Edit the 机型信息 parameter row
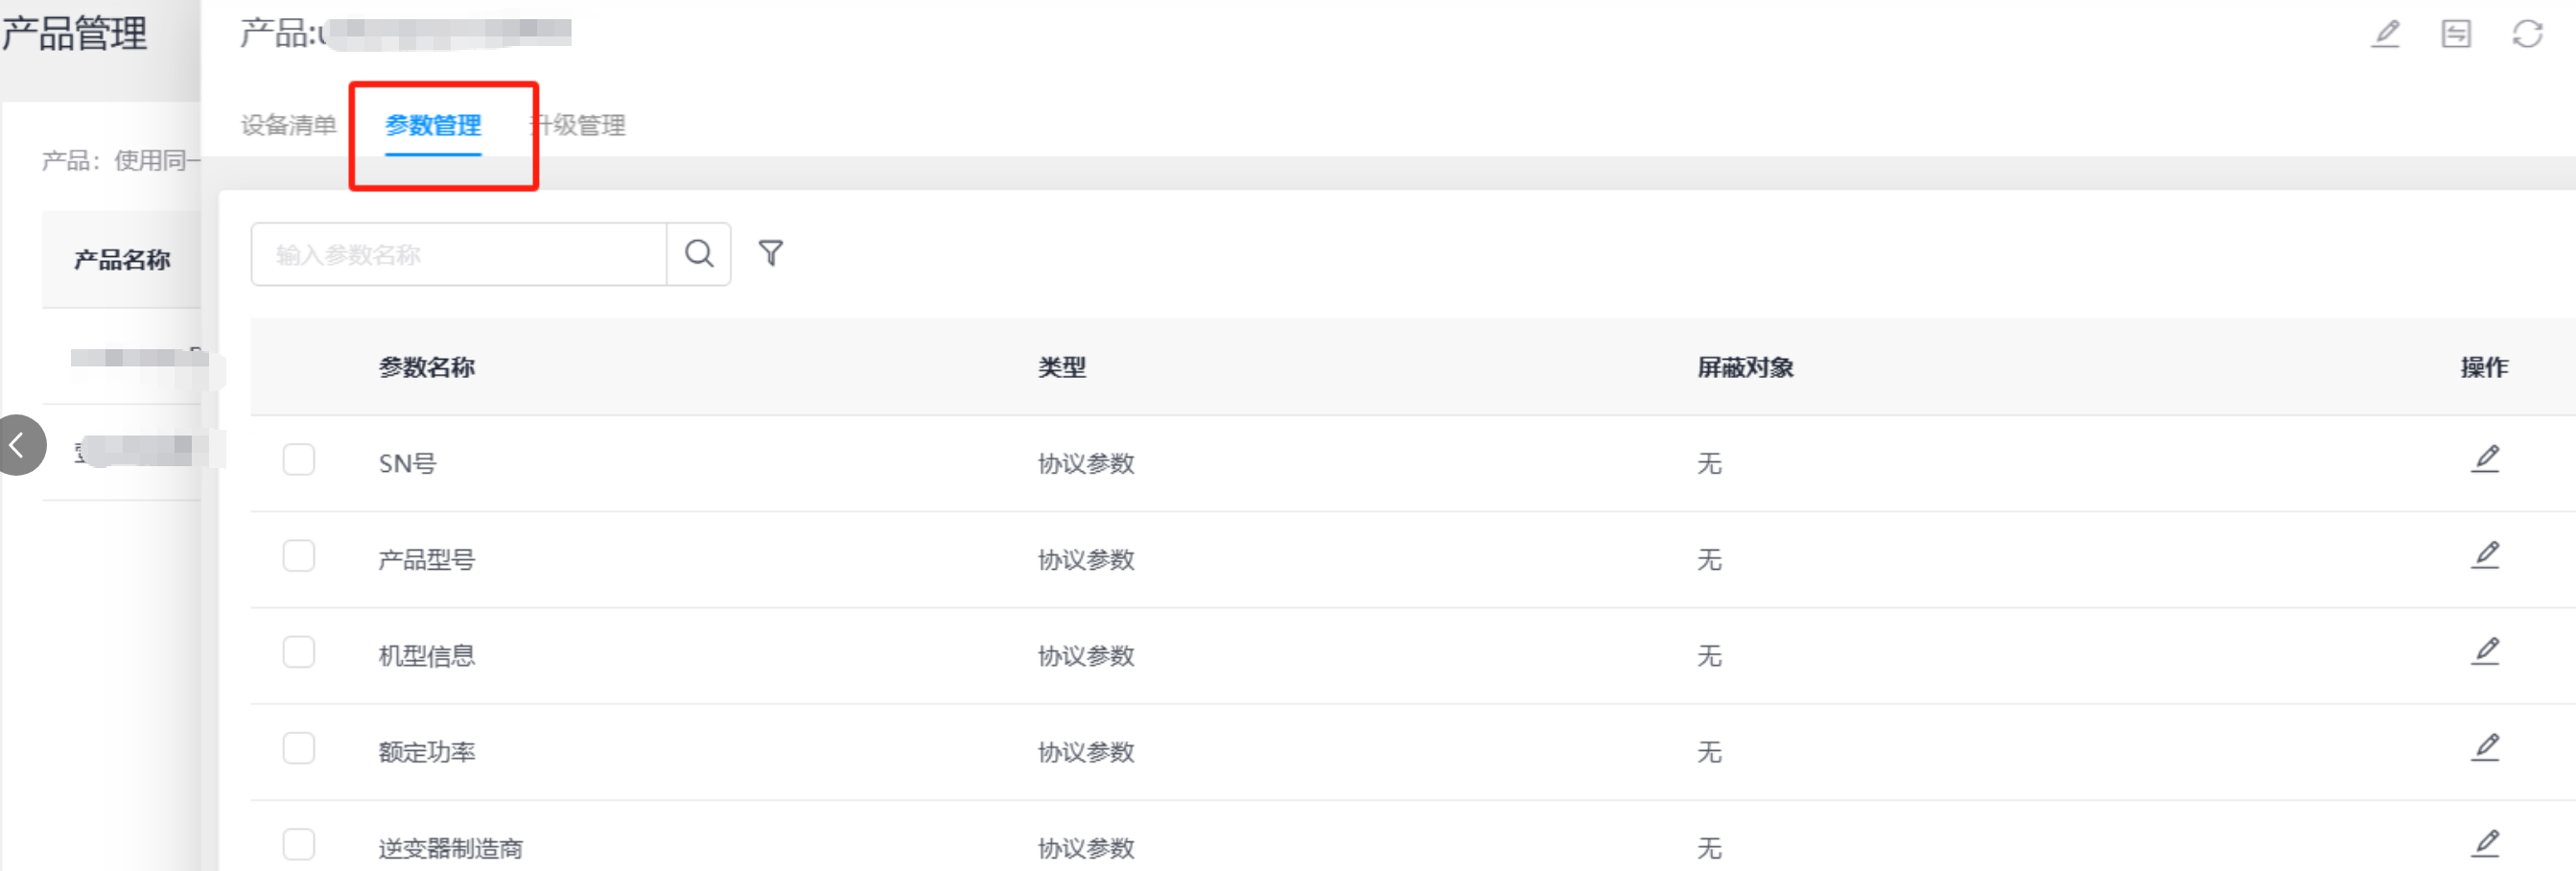 coord(2485,651)
